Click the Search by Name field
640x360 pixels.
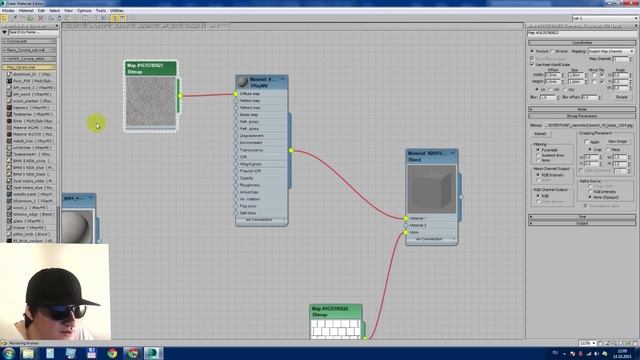coord(33,32)
